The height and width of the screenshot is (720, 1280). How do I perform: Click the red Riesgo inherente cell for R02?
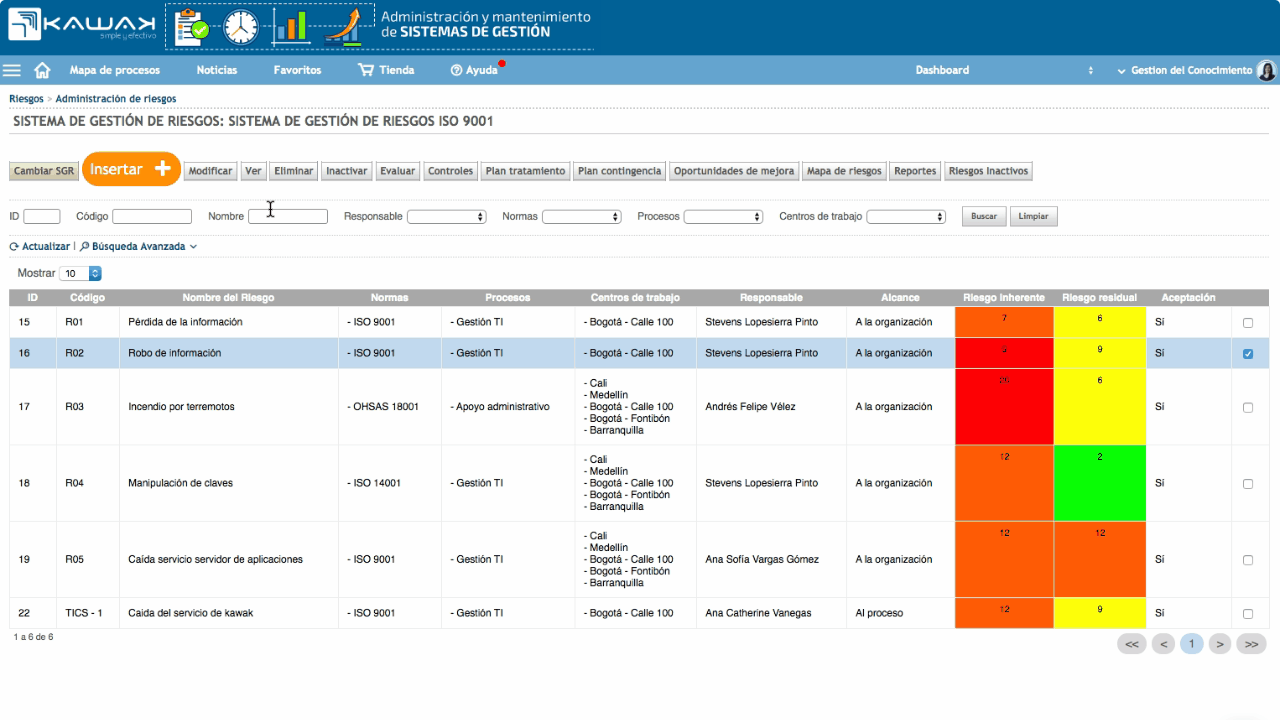pos(1003,352)
